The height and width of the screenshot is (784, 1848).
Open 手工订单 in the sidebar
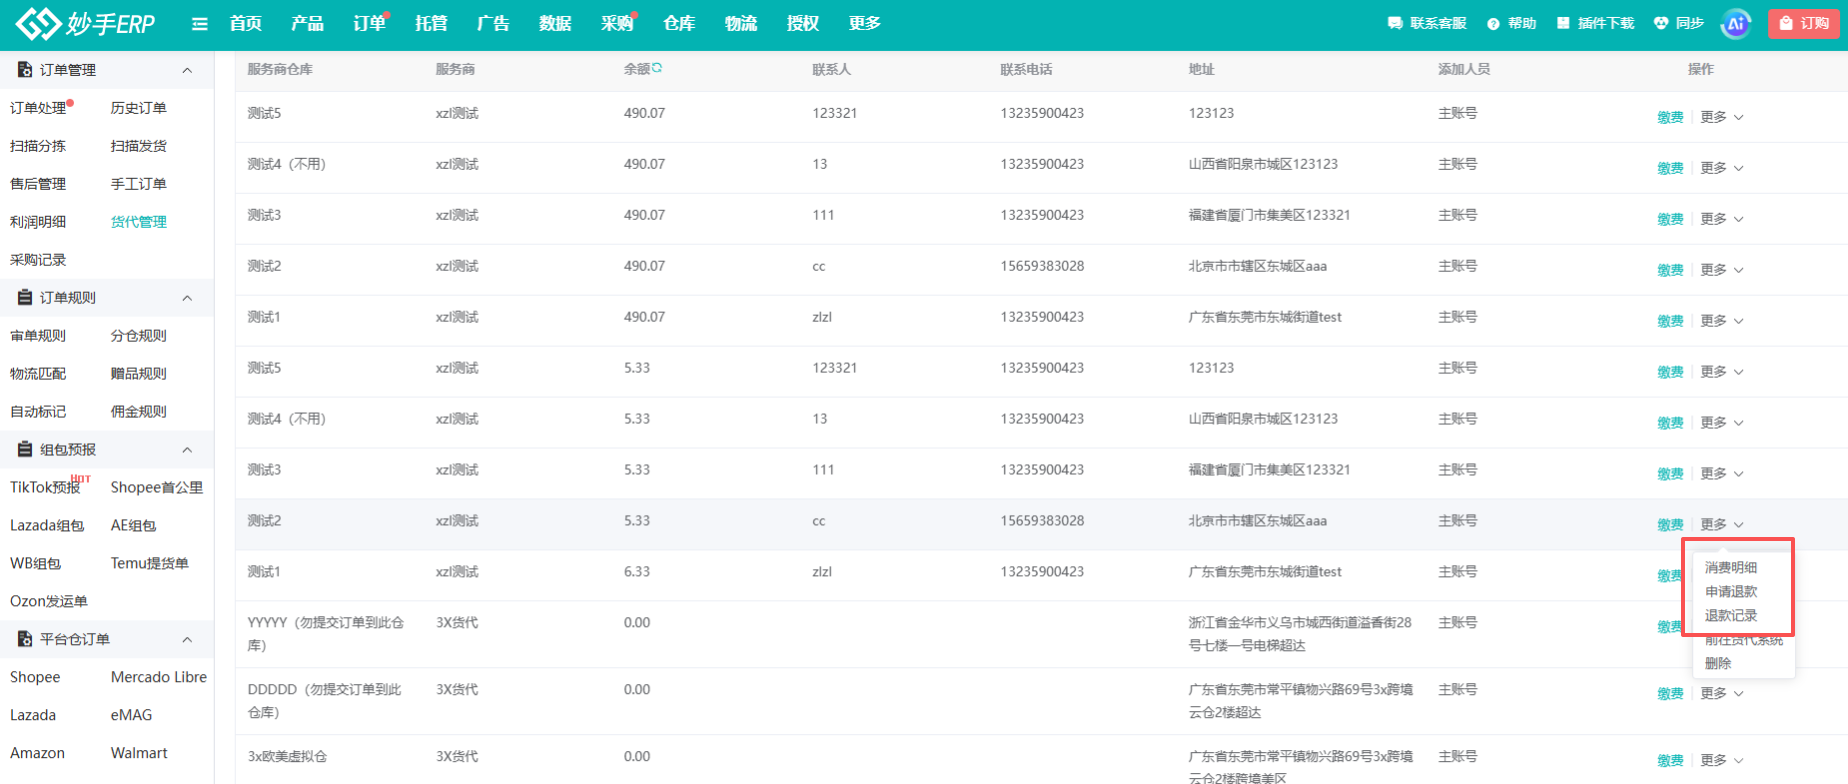[139, 184]
